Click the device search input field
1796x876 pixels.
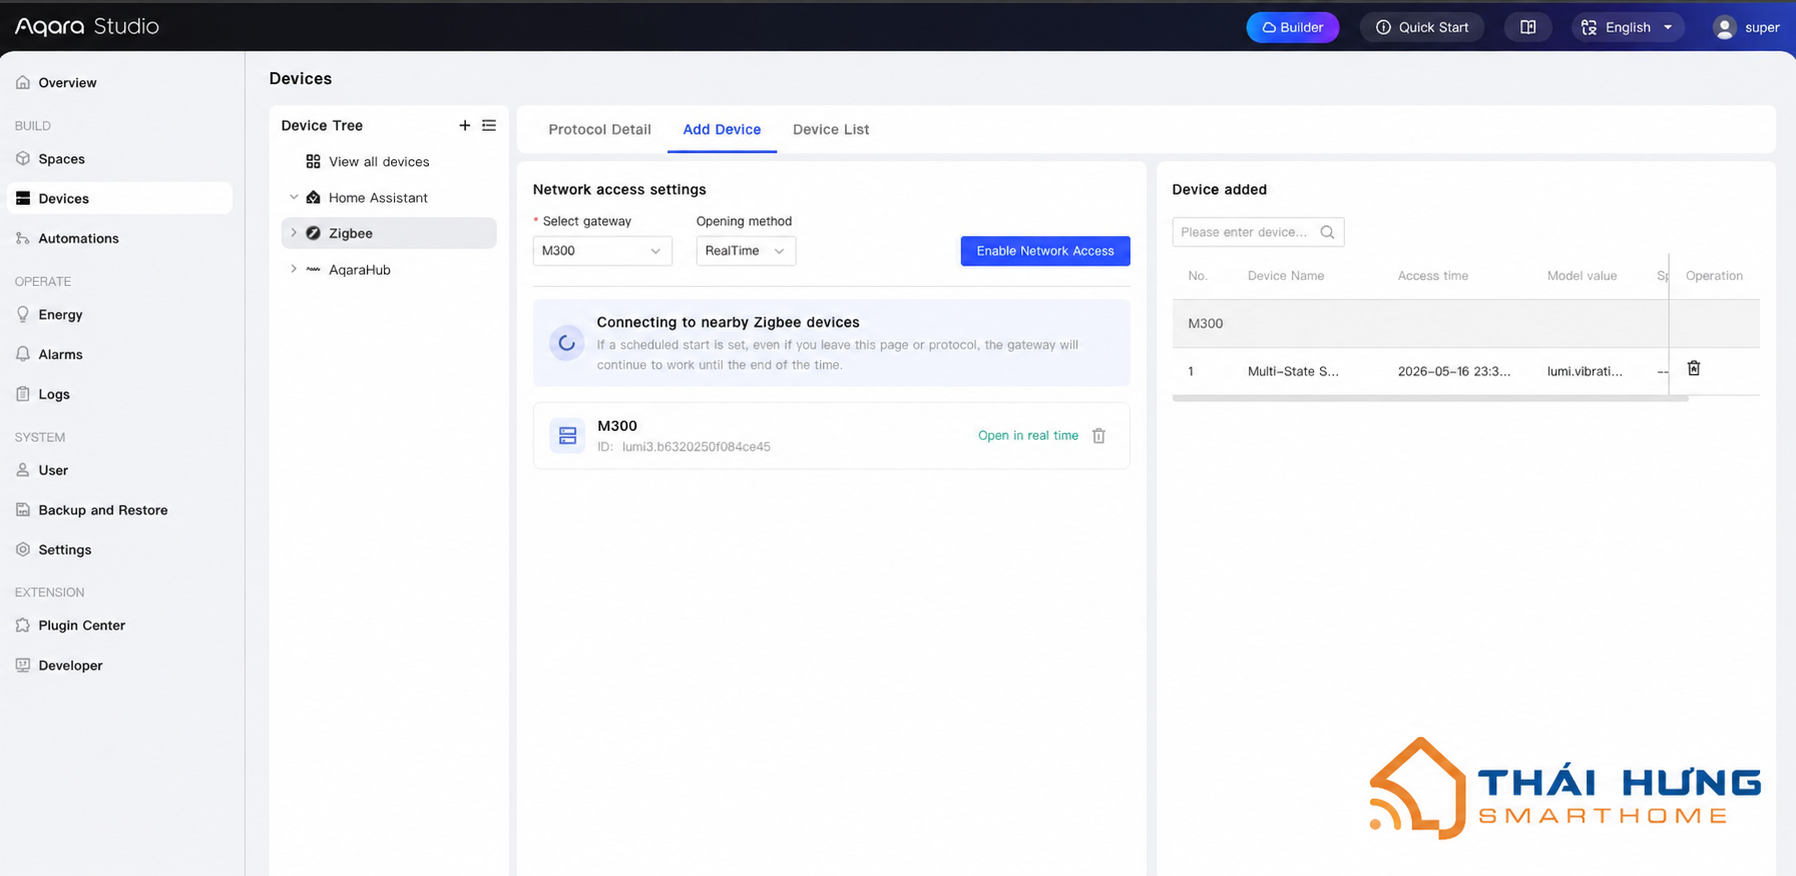[1258, 232]
